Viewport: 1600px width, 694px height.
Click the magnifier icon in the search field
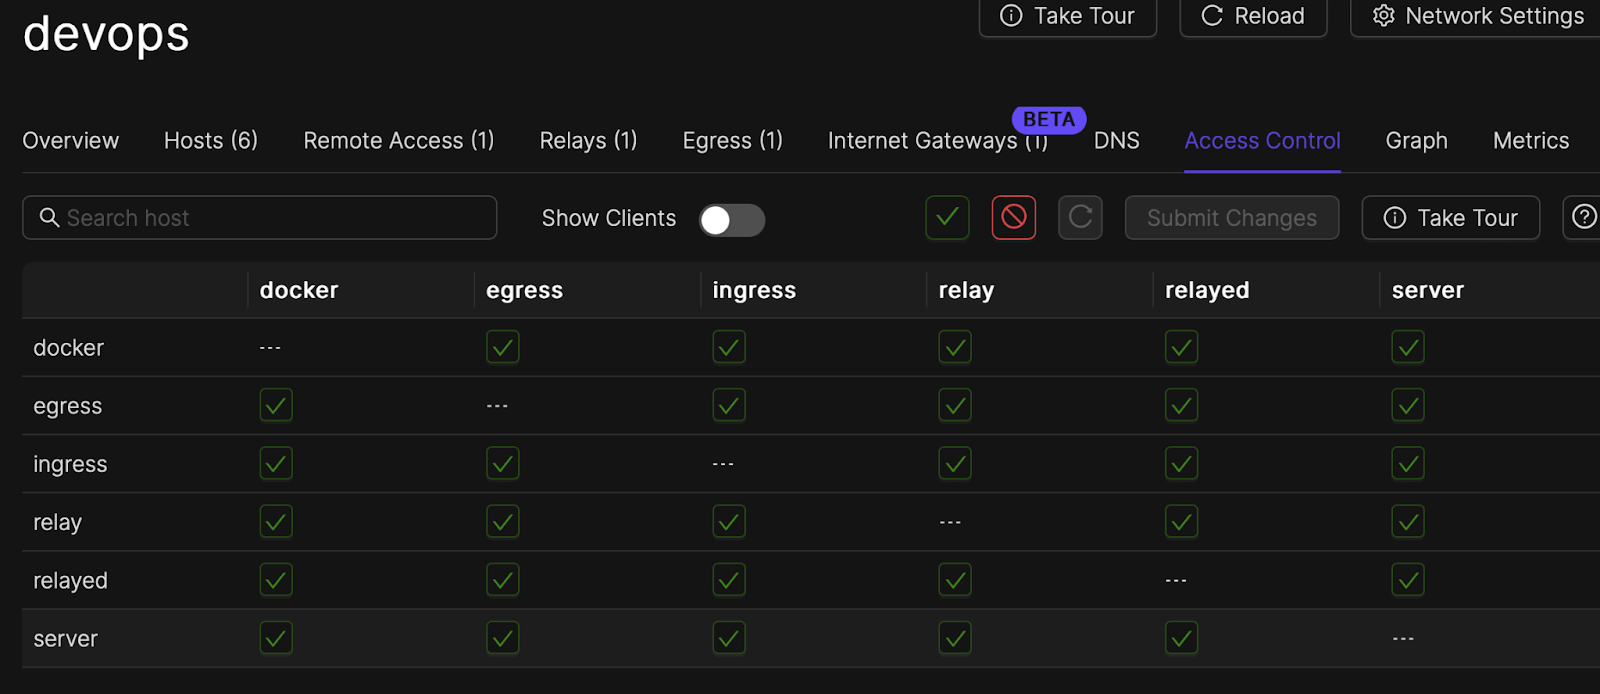(x=49, y=217)
